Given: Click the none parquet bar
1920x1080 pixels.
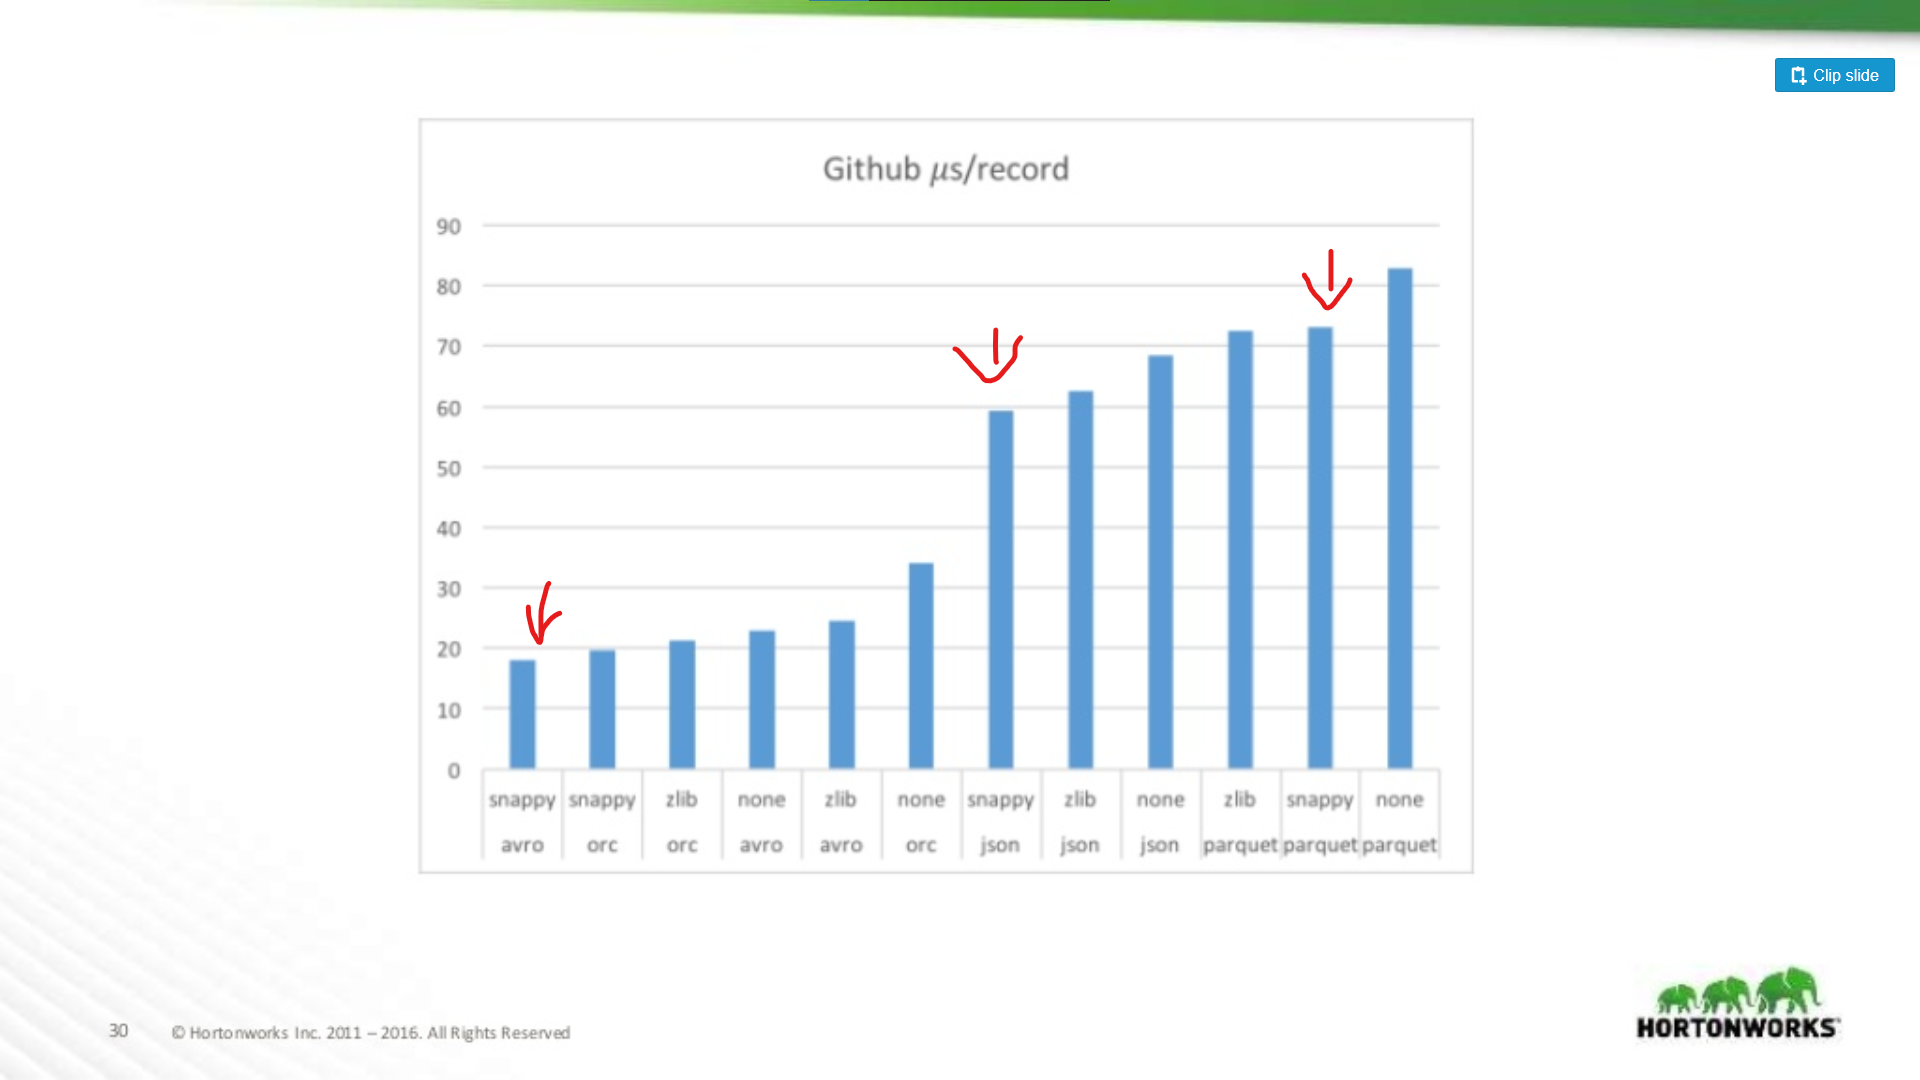Looking at the screenshot, I should [x=1400, y=518].
